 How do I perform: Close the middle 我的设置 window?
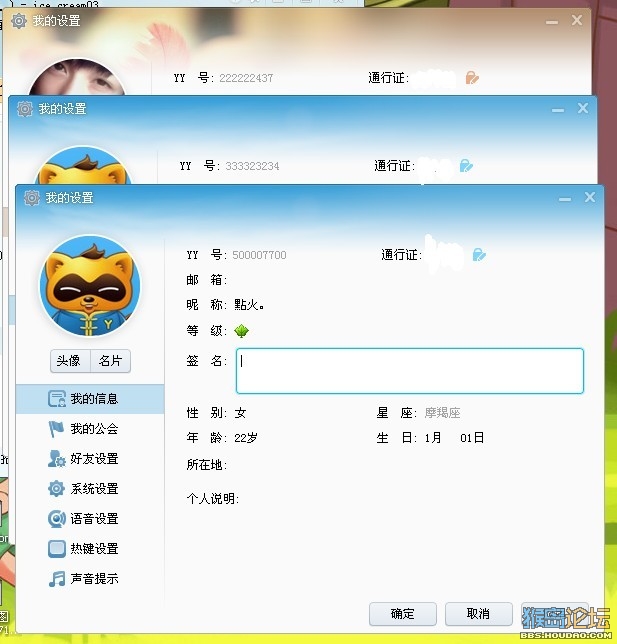tap(583, 108)
